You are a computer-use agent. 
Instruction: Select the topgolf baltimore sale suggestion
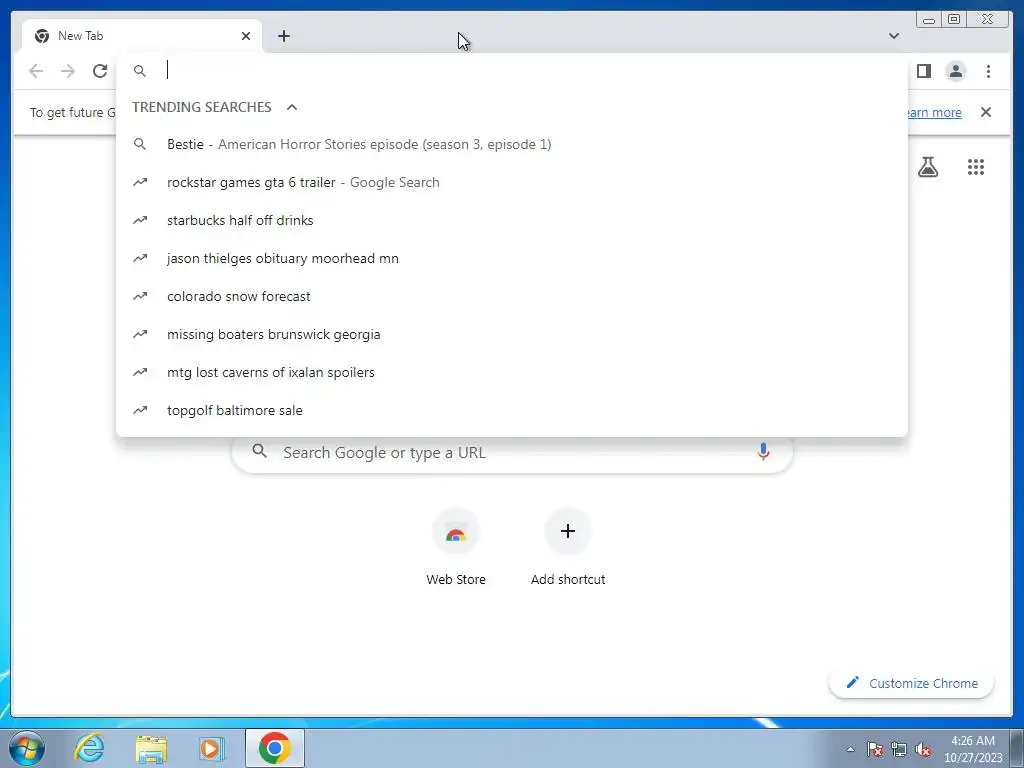[511, 410]
